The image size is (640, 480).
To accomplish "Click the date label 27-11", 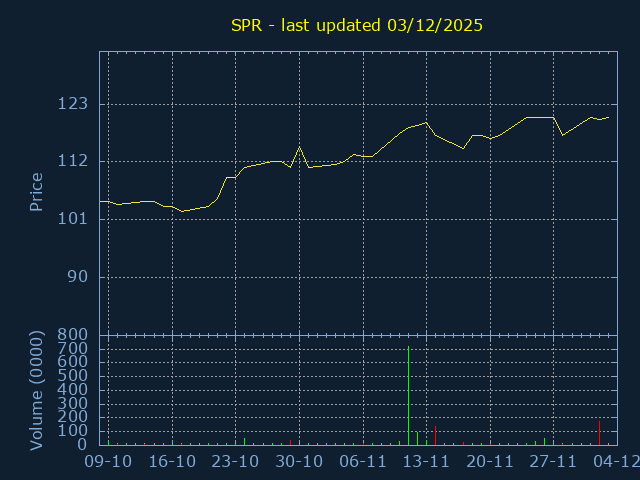I will (x=553, y=462).
